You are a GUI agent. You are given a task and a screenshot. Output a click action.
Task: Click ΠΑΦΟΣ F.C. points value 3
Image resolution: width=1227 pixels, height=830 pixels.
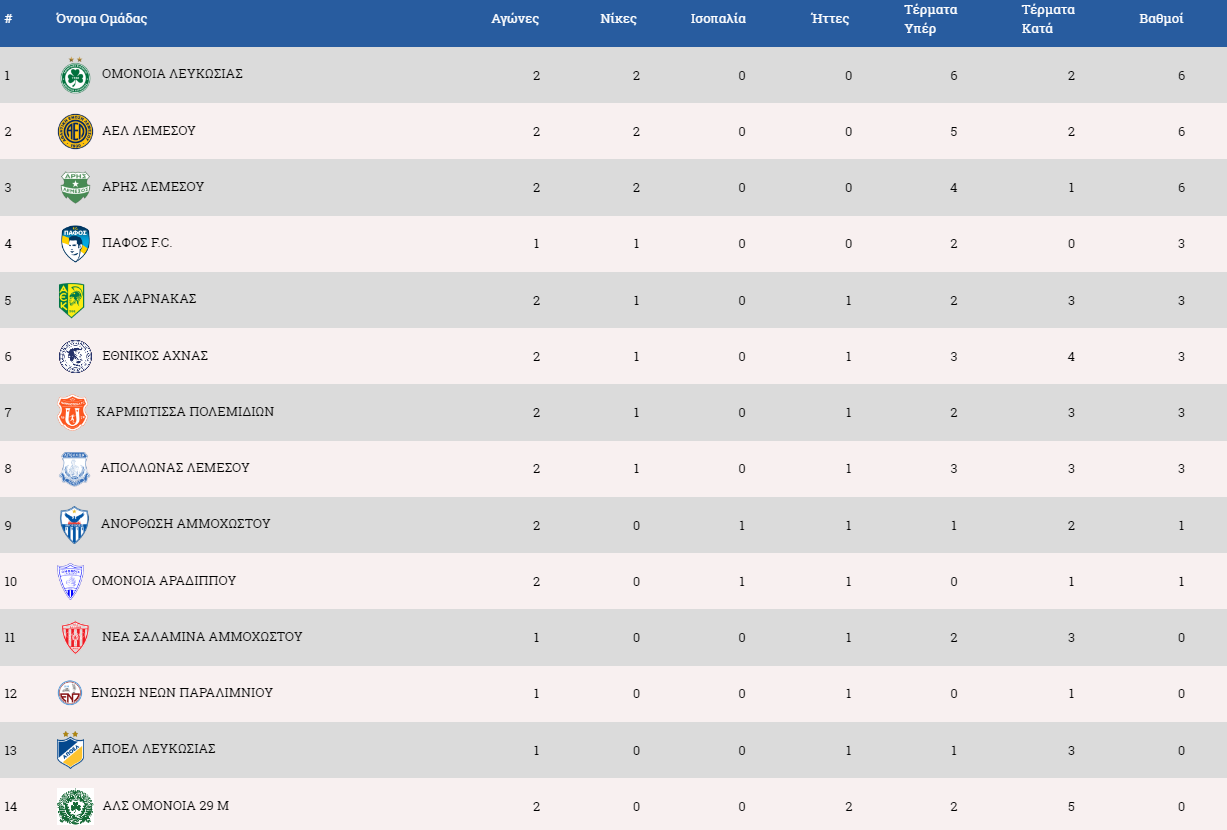coord(1181,245)
